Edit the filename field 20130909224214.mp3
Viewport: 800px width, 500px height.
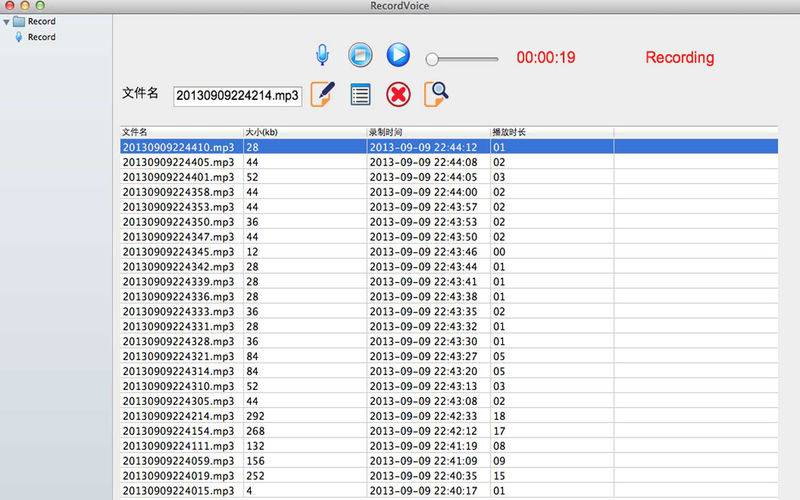tap(237, 96)
